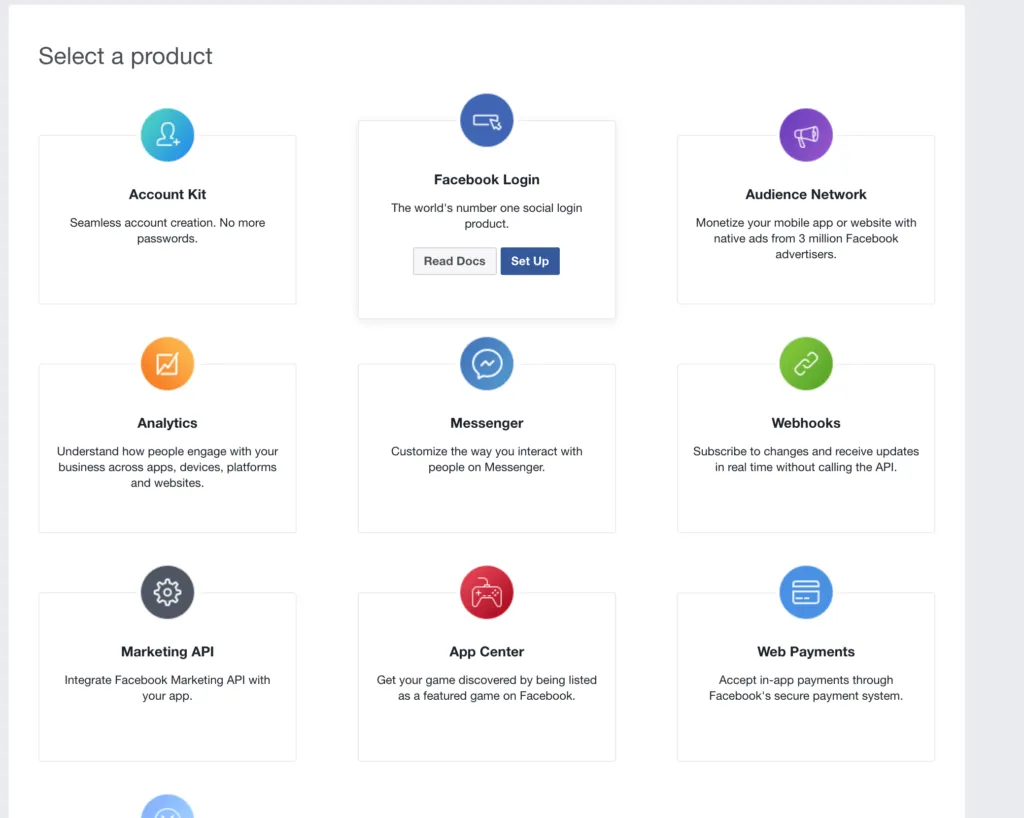Select the Account Kit title
This screenshot has height=818, width=1024.
(167, 195)
